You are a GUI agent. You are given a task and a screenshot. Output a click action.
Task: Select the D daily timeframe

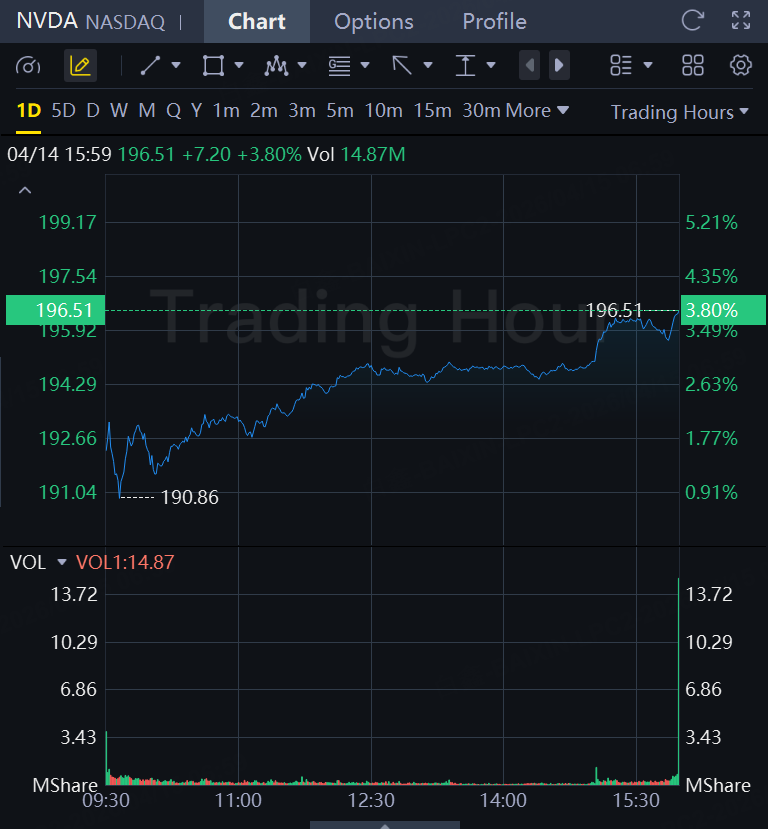[x=93, y=111]
